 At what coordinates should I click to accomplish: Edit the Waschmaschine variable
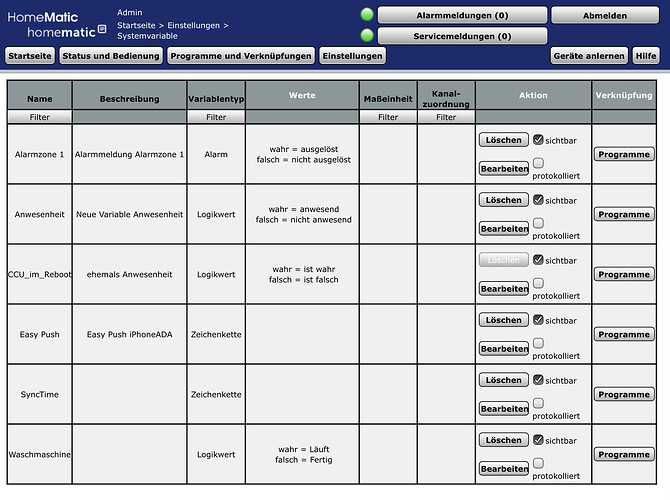tap(504, 469)
